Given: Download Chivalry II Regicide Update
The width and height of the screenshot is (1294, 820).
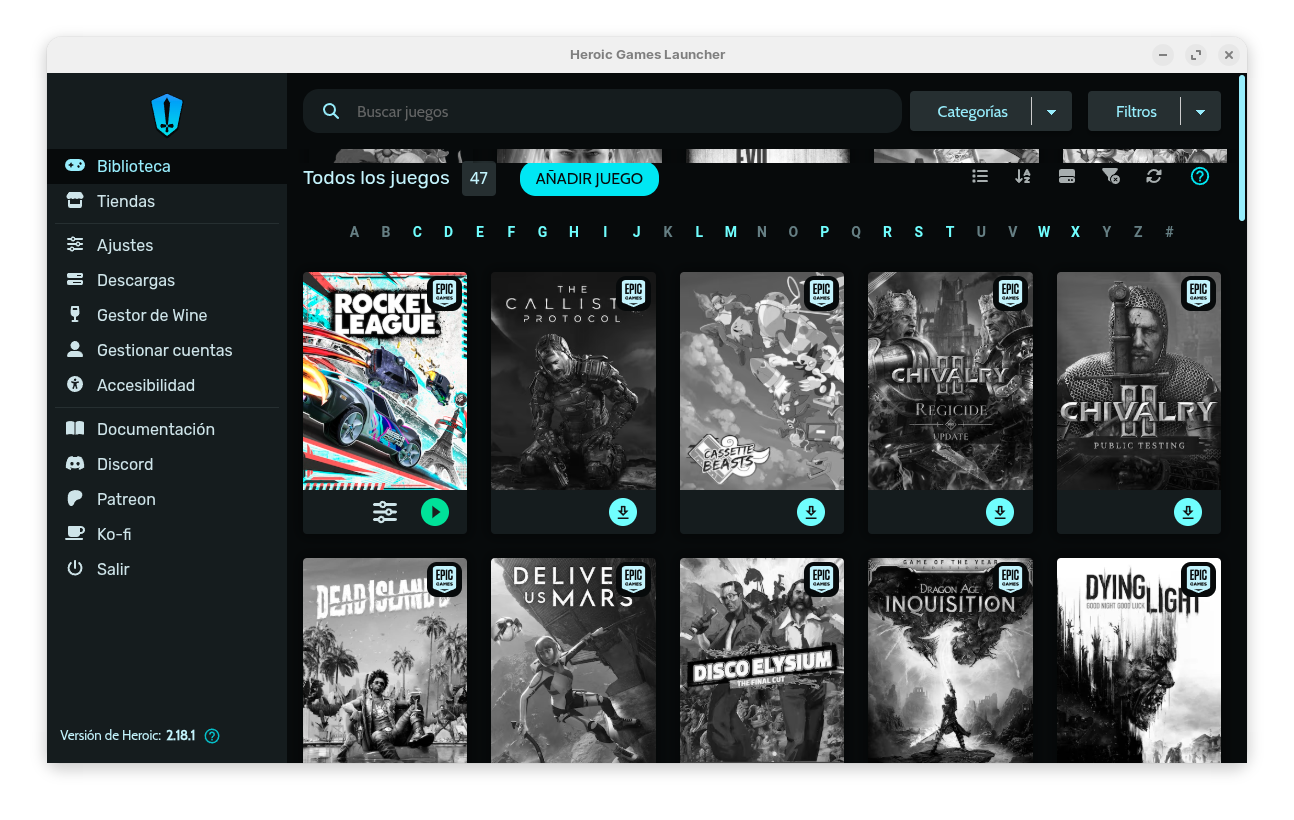Looking at the screenshot, I should pos(1000,512).
